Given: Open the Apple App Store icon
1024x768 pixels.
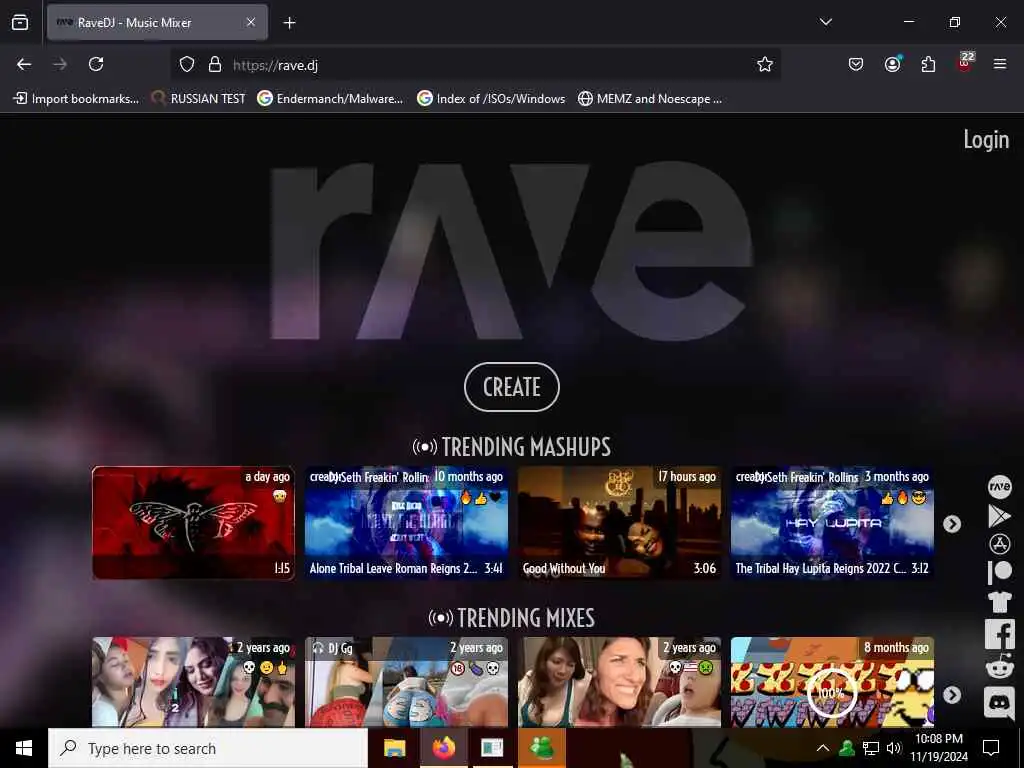Looking at the screenshot, I should [x=999, y=544].
